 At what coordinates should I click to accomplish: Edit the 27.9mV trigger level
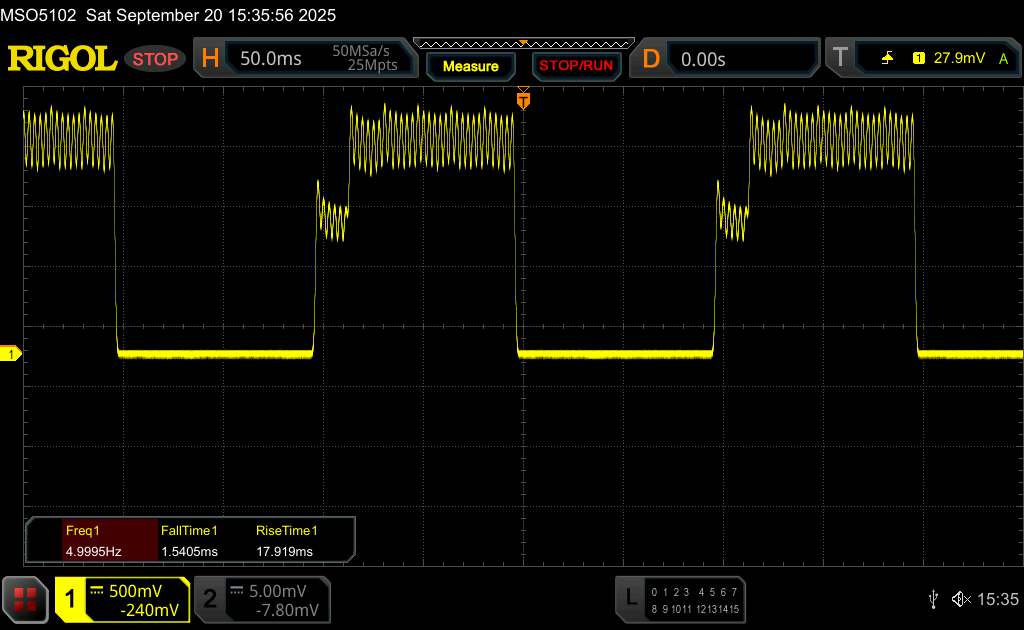tap(957, 59)
